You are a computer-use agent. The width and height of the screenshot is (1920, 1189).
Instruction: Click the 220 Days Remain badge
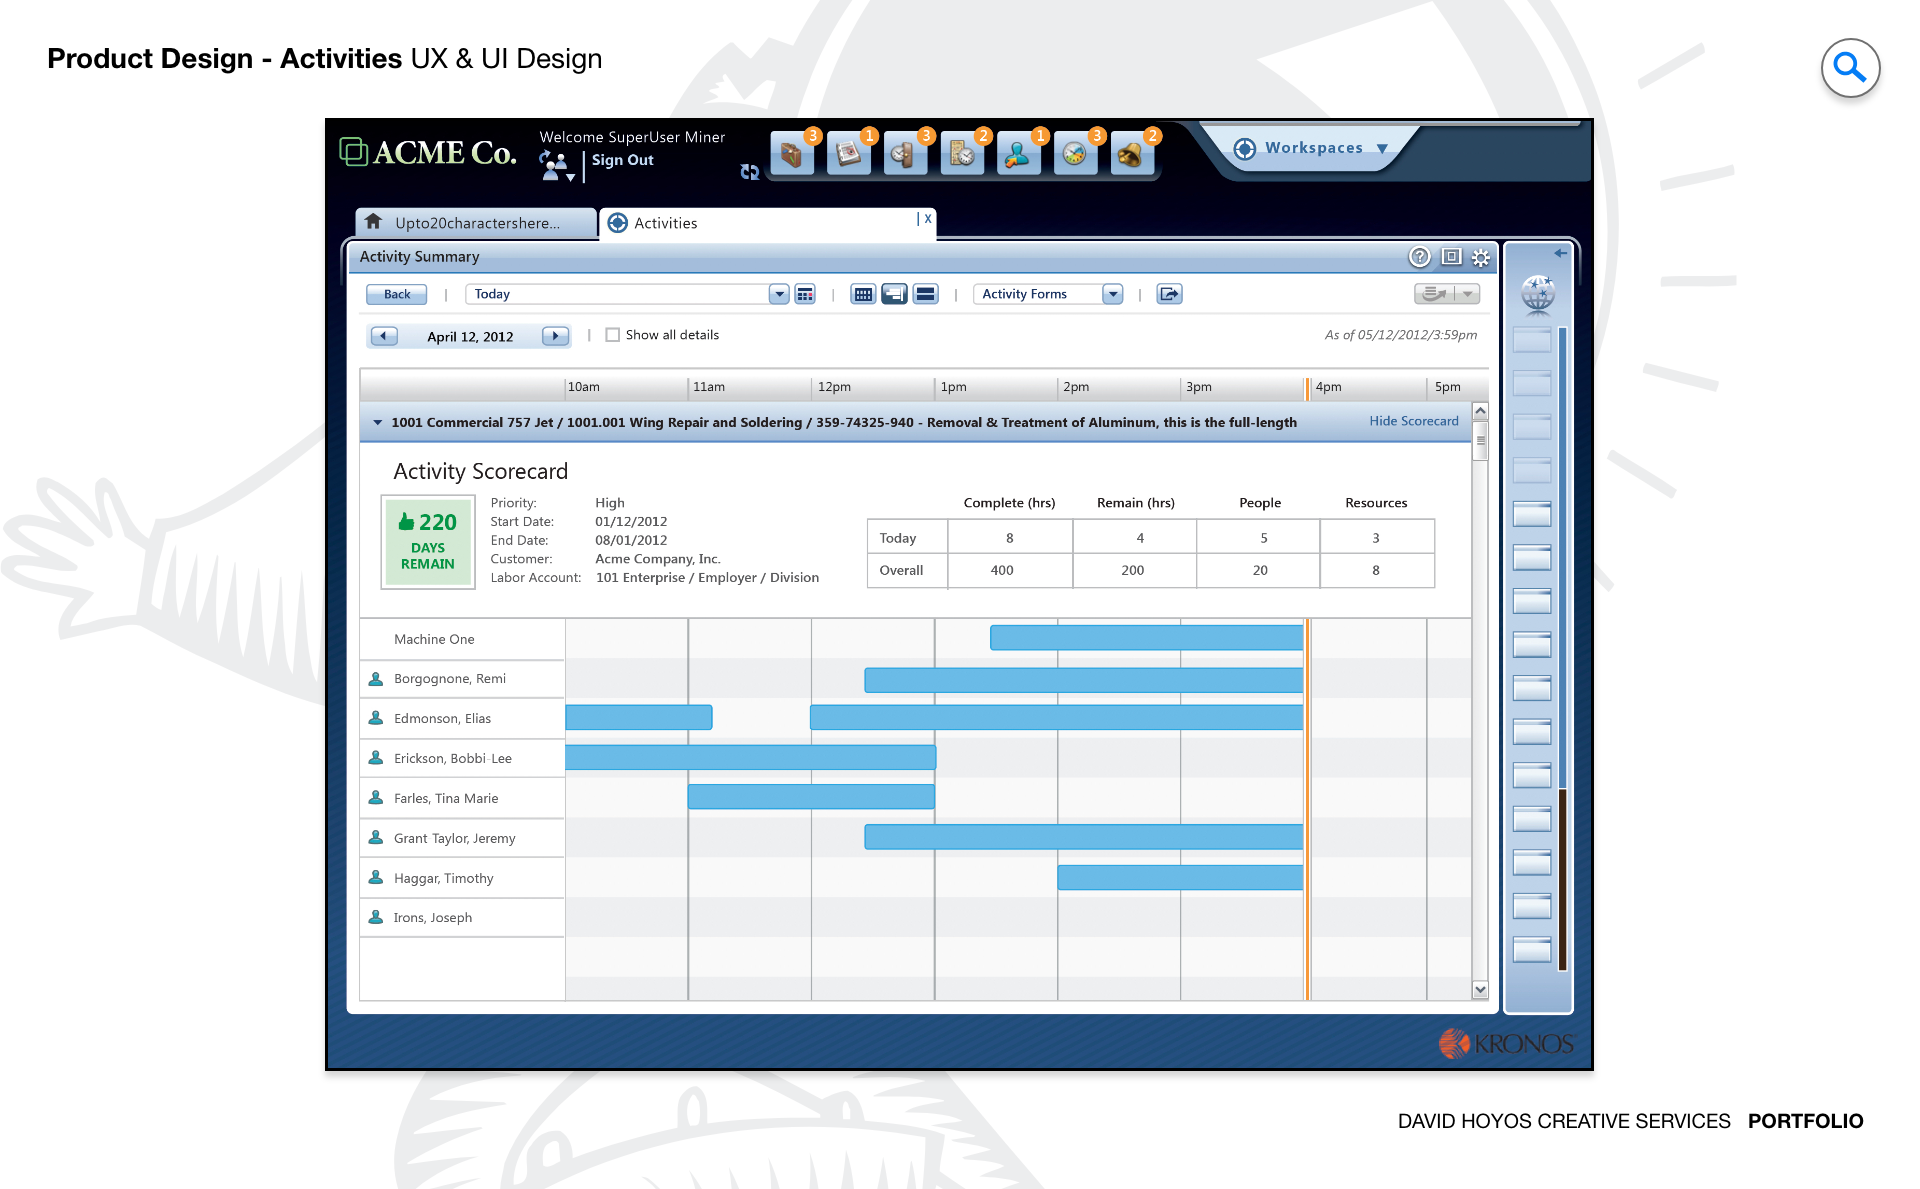428,542
